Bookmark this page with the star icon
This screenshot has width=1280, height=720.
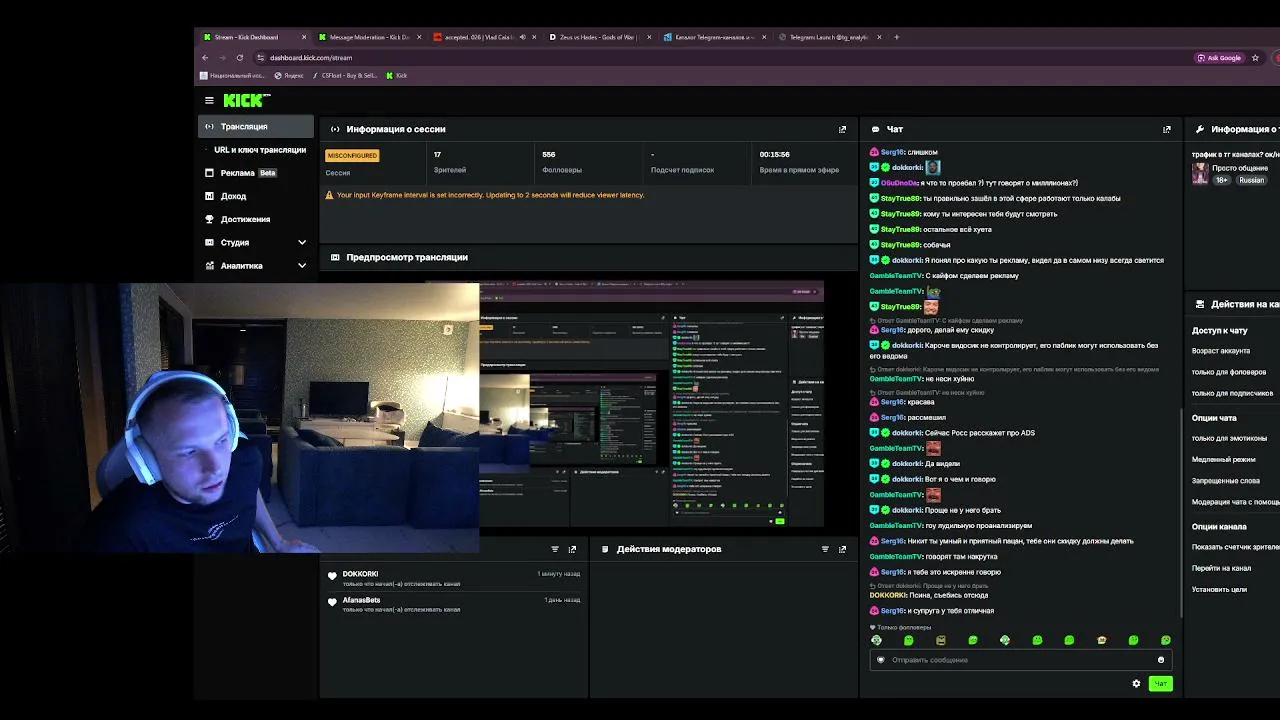[x=1255, y=58]
